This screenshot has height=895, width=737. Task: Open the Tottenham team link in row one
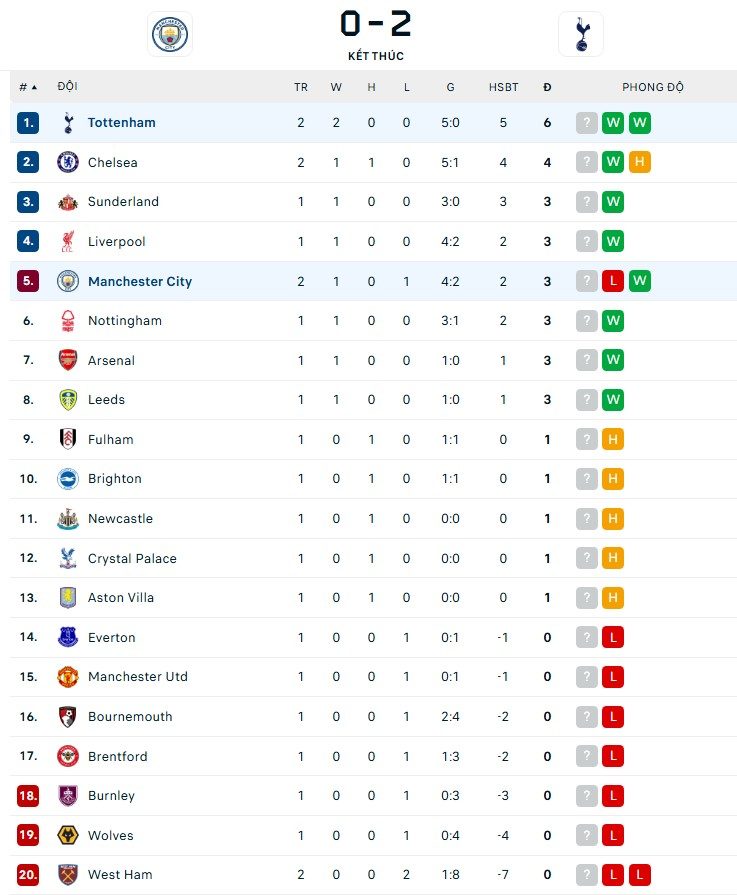click(122, 123)
